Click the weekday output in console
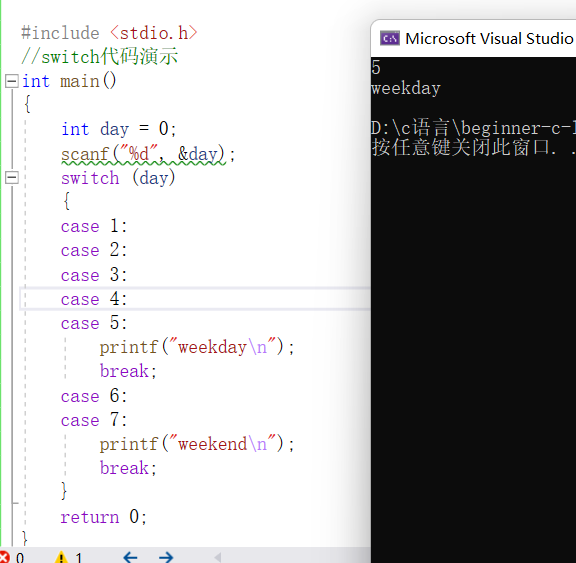576x563 pixels. click(406, 89)
